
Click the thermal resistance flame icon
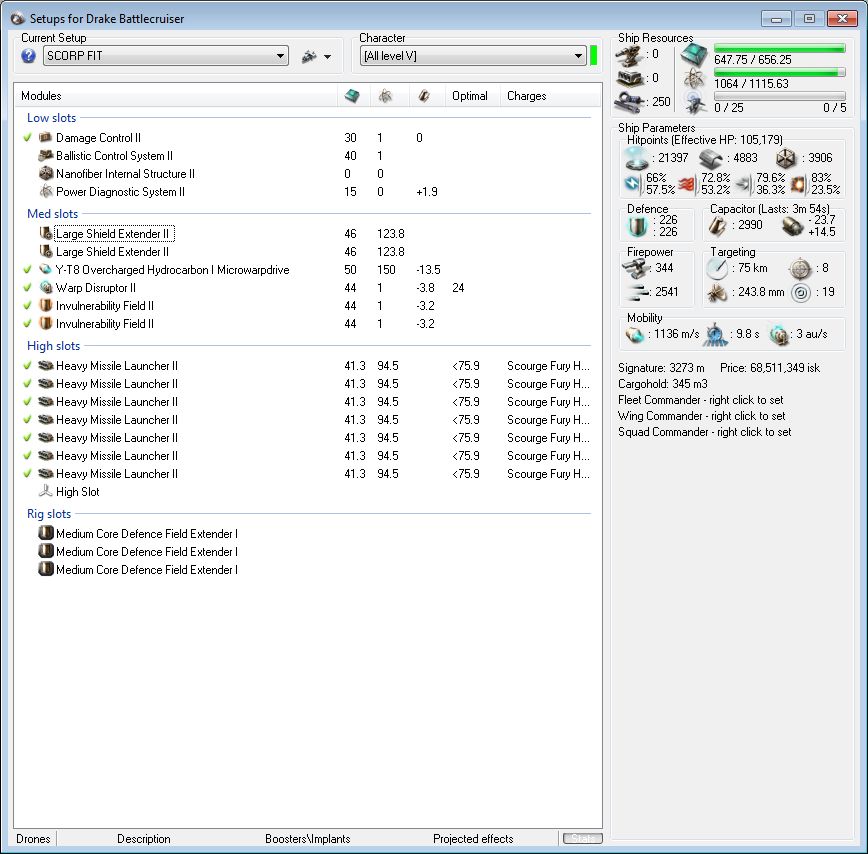point(687,184)
